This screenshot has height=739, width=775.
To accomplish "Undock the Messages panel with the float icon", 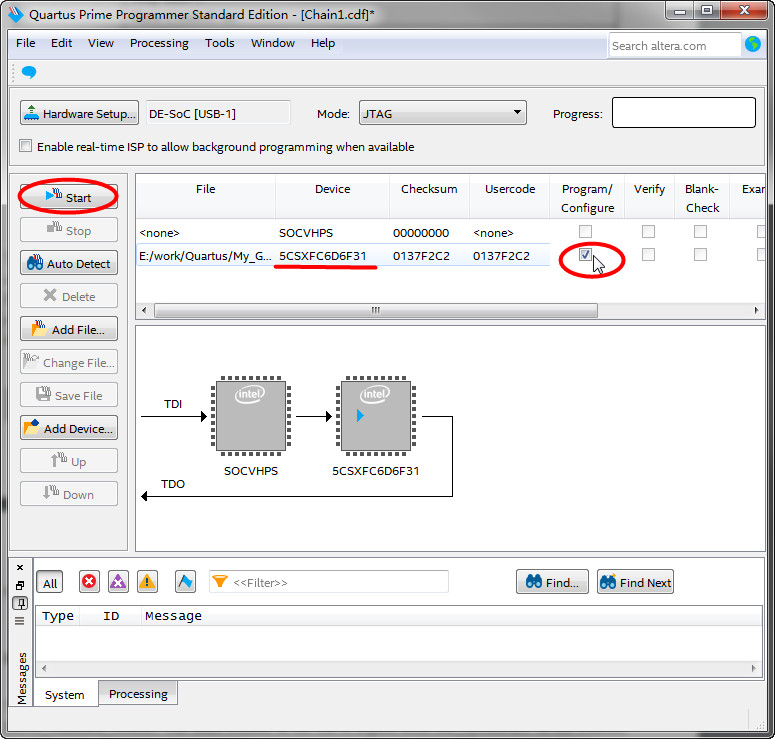I will pyautogui.click(x=20, y=585).
